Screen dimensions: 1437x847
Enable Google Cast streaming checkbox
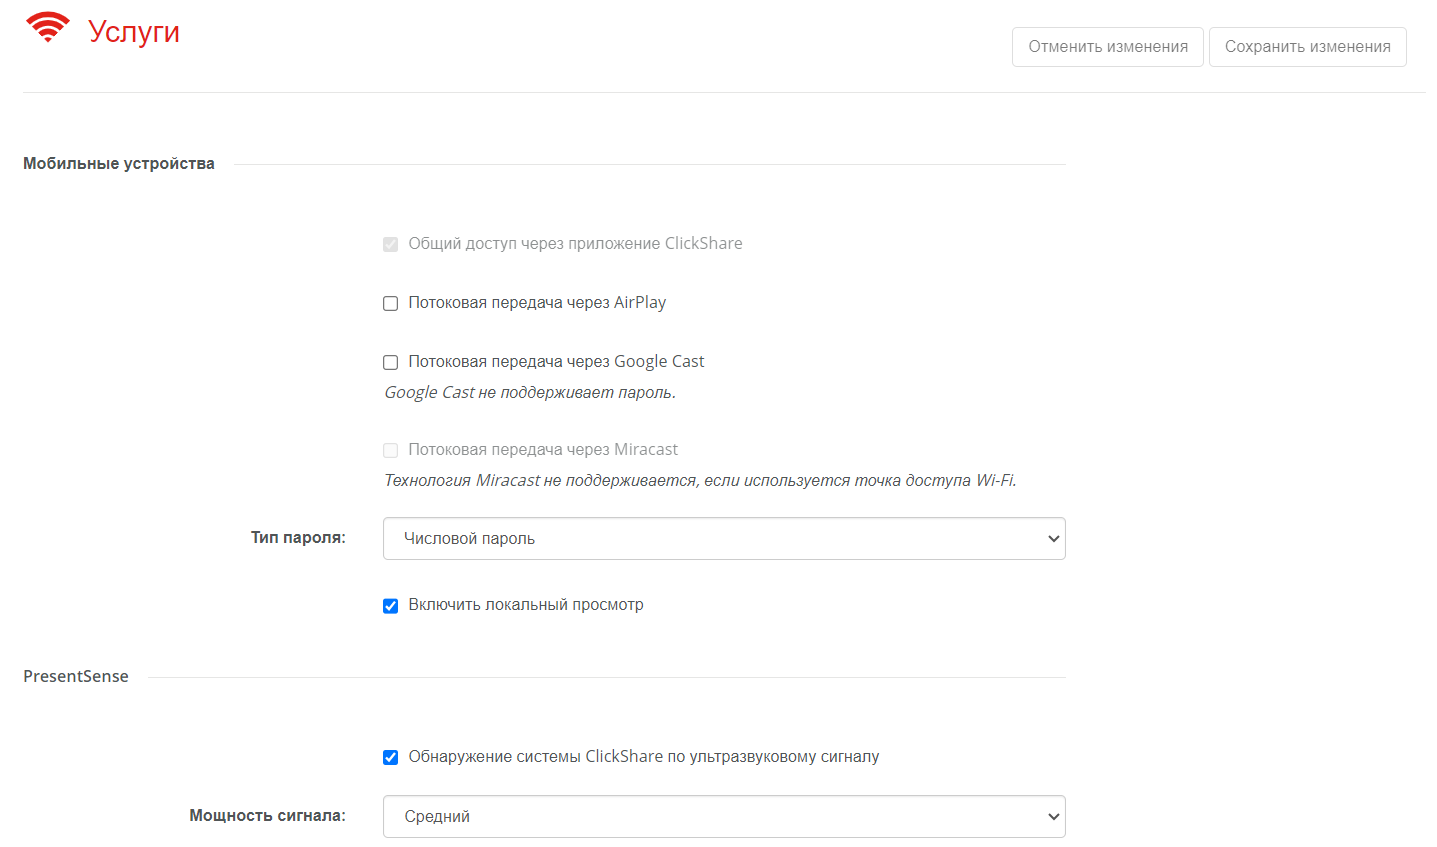391,362
